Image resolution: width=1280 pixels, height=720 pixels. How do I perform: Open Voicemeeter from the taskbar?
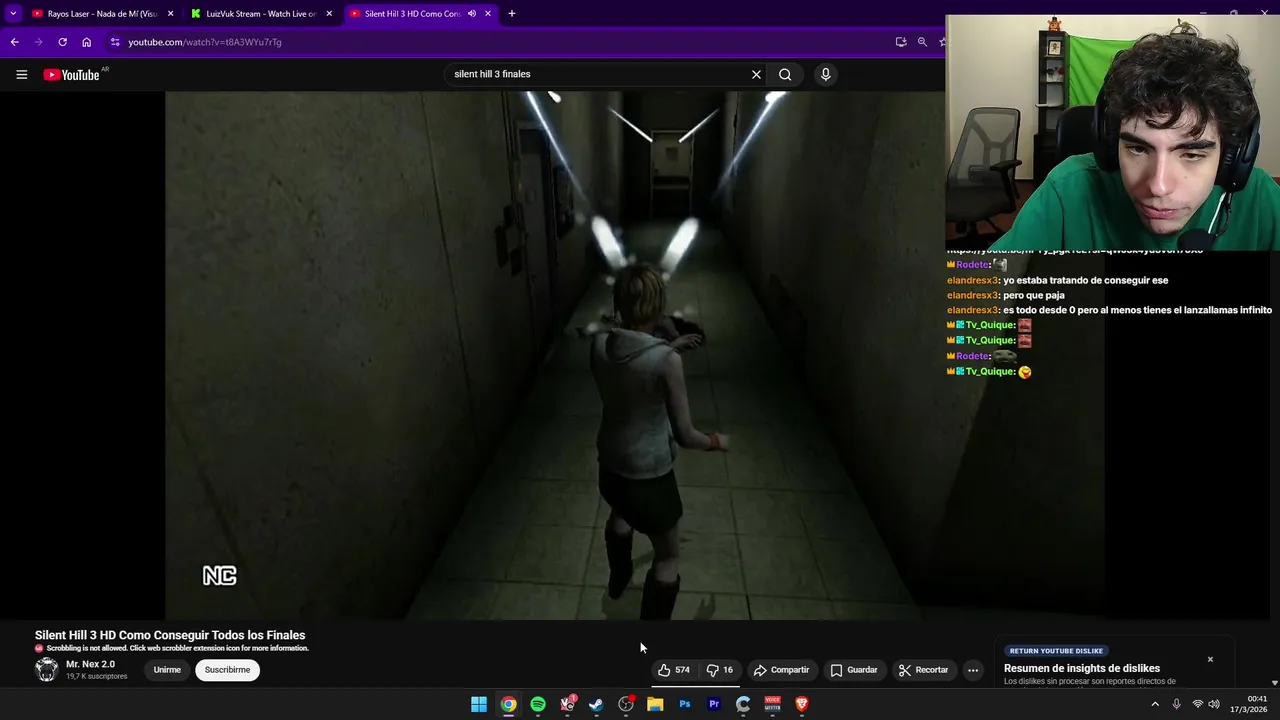(x=772, y=704)
